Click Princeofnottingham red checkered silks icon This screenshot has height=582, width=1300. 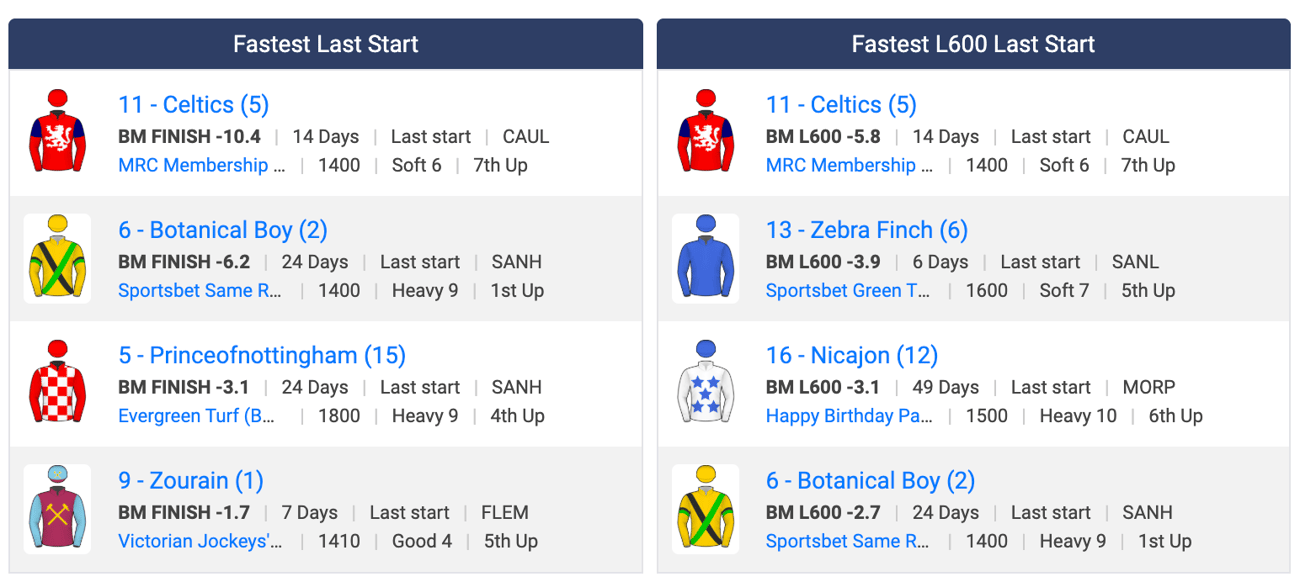[x=57, y=383]
